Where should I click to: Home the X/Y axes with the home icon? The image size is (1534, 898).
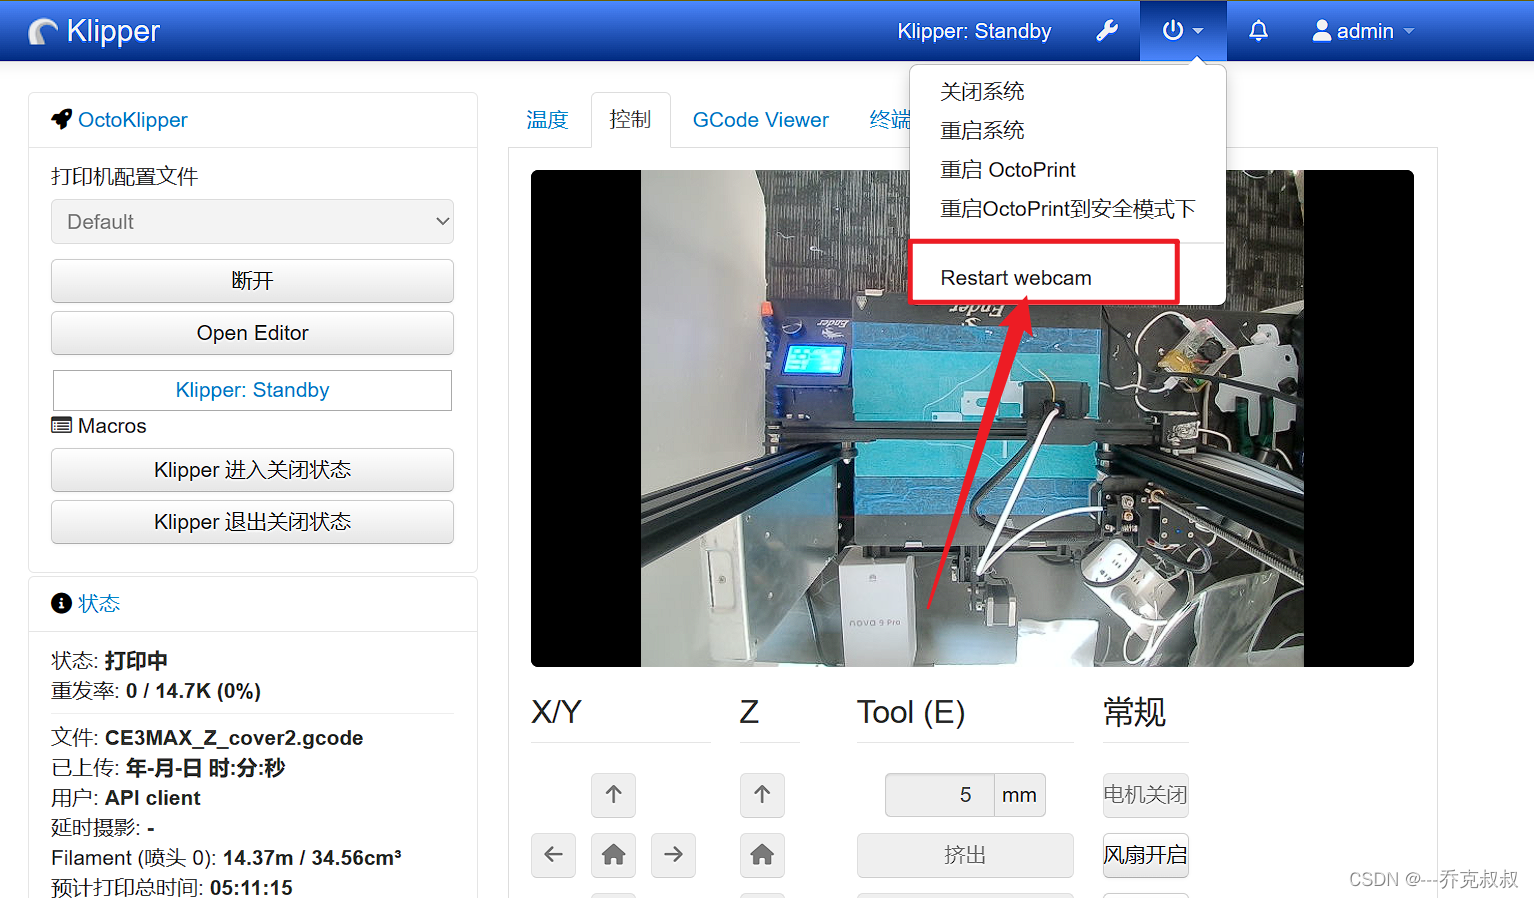(613, 855)
